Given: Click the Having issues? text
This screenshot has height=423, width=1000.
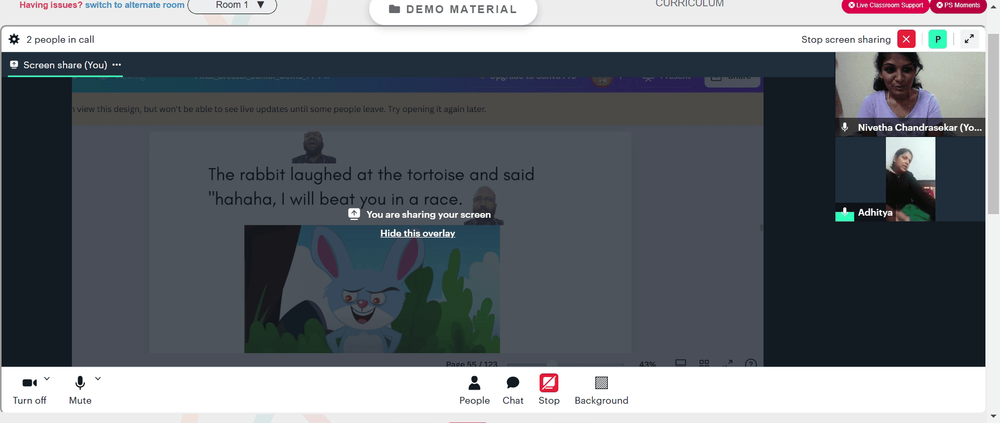Looking at the screenshot, I should pos(51,5).
